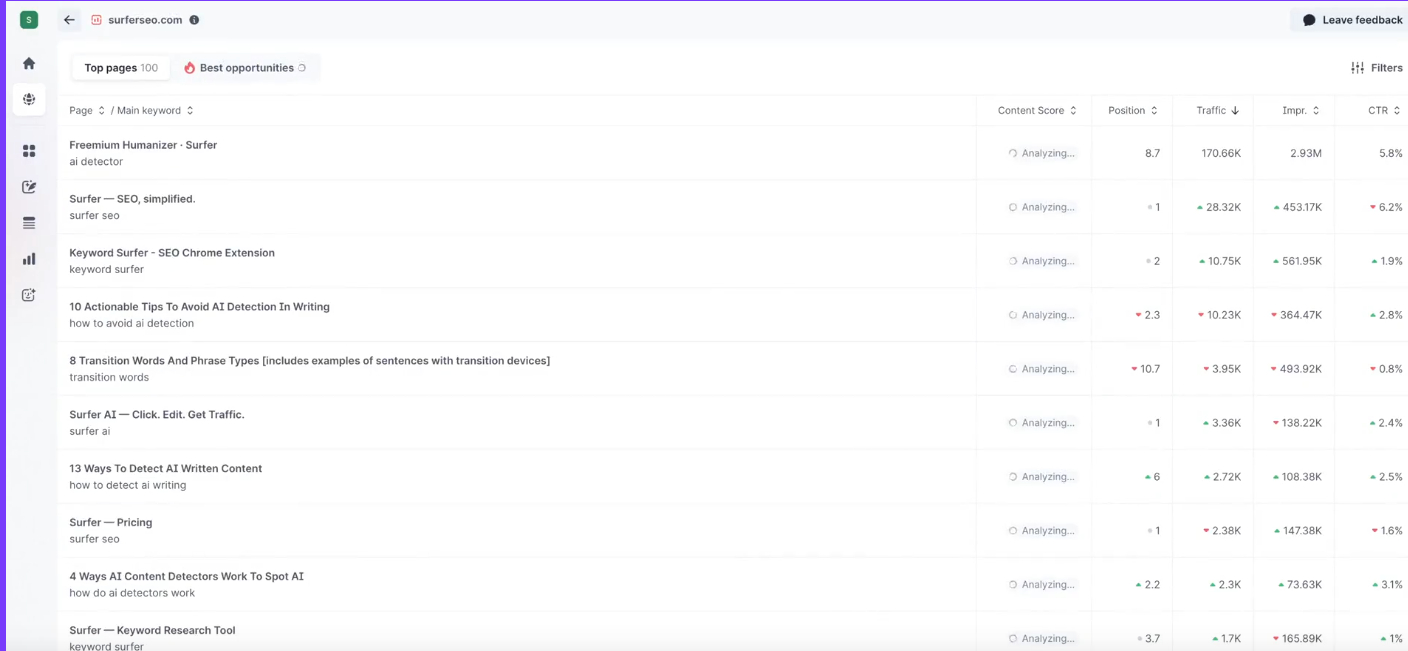Viewport: 1408px width, 651px height.
Task: Open 4 Ways AI Content Detectors Work page
Action: [x=186, y=577]
